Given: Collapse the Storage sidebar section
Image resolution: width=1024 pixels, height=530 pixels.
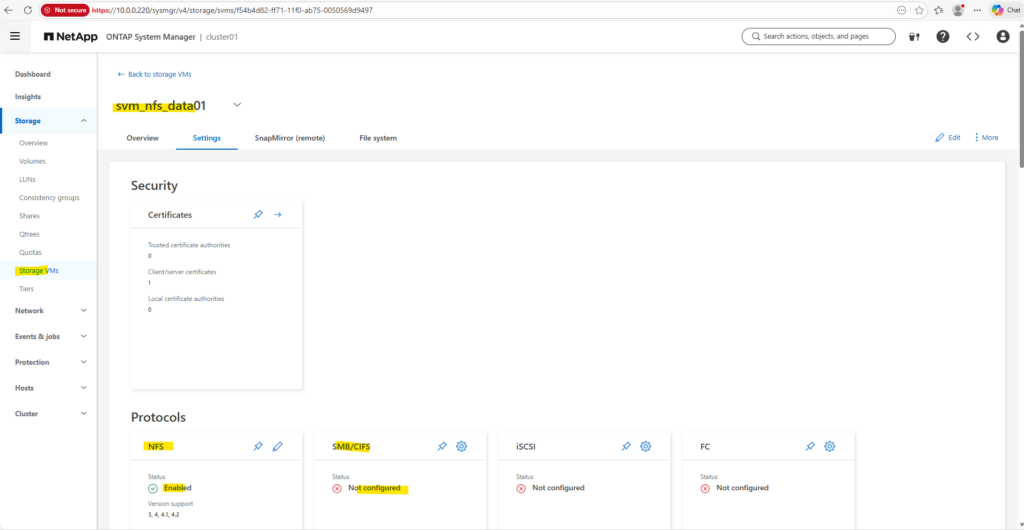Looking at the screenshot, I should pos(83,121).
